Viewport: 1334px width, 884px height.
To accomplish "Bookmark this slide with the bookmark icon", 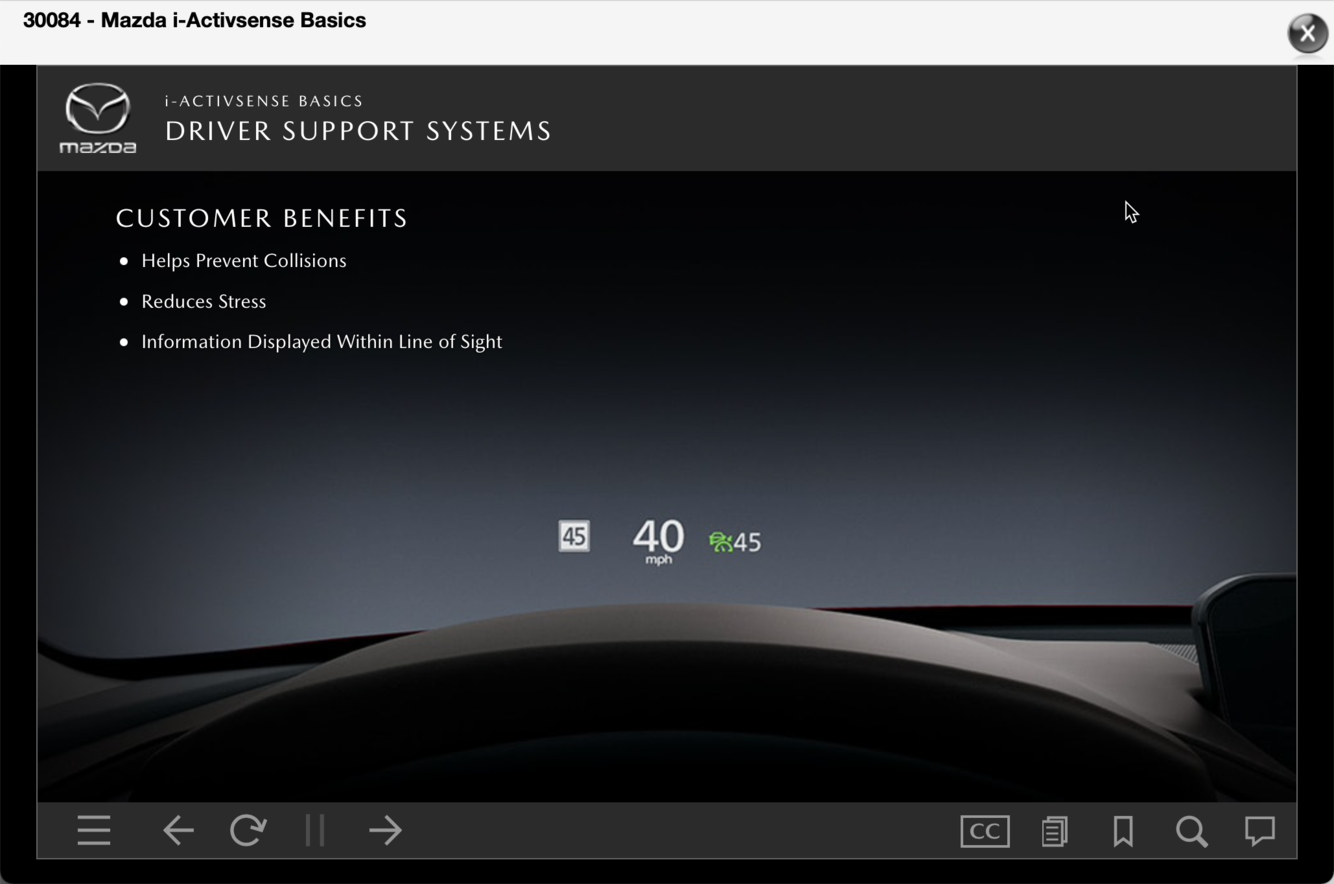I will (x=1123, y=831).
